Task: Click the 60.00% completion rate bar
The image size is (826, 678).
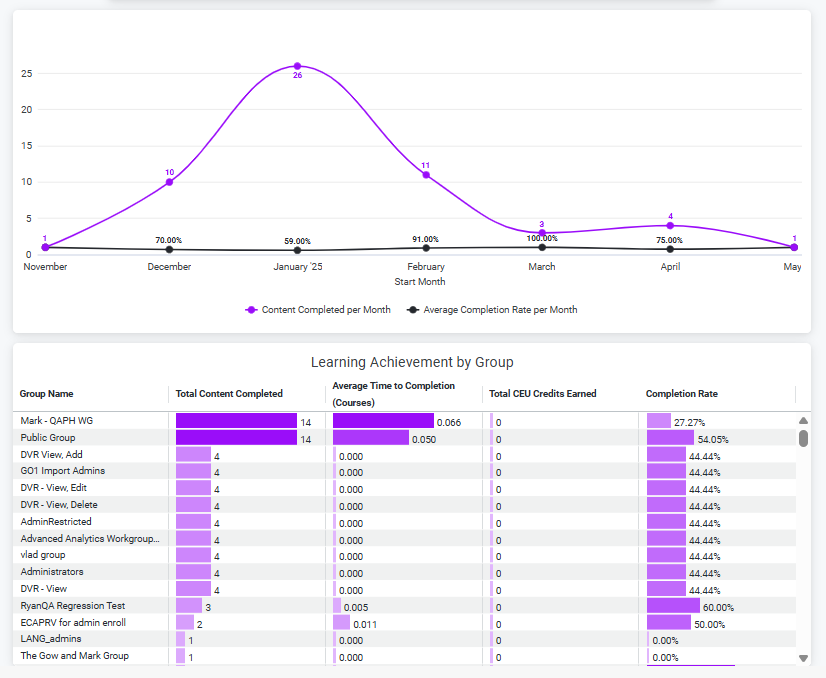Action: 673,606
